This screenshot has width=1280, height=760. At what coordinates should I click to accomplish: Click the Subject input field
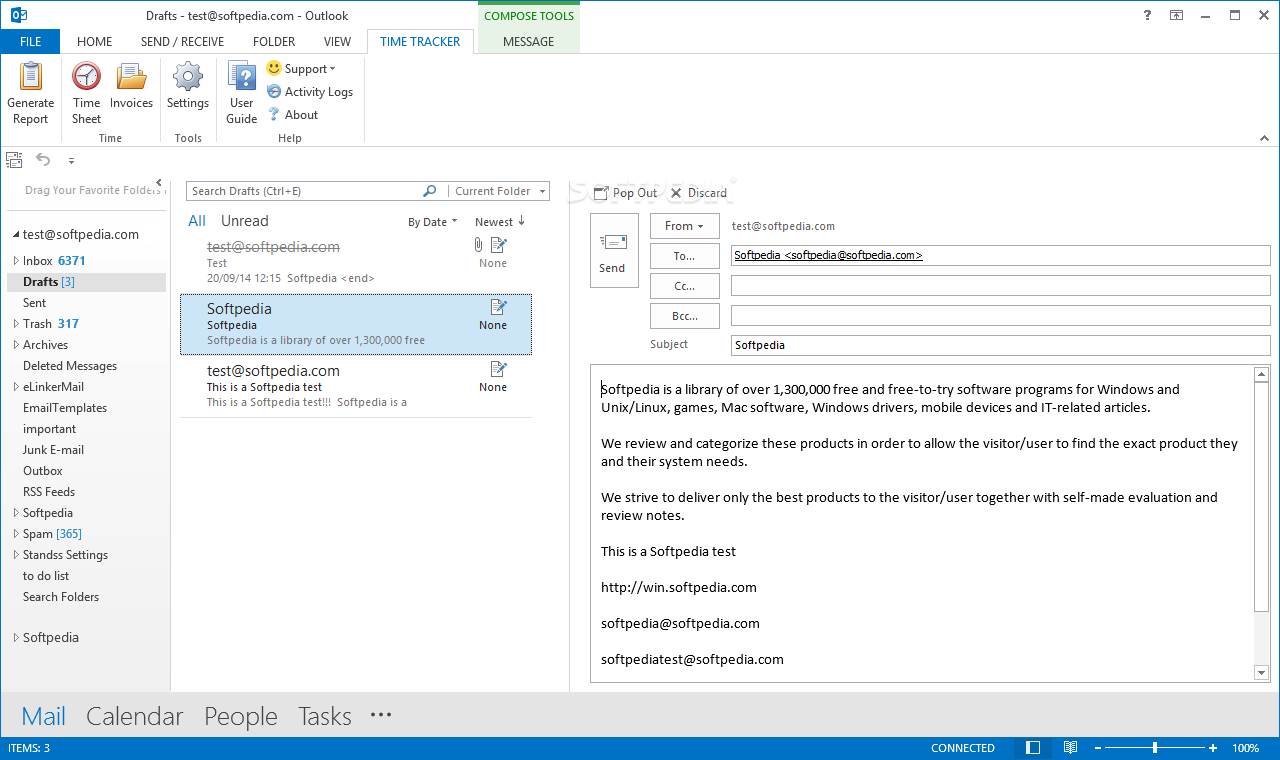point(1000,345)
